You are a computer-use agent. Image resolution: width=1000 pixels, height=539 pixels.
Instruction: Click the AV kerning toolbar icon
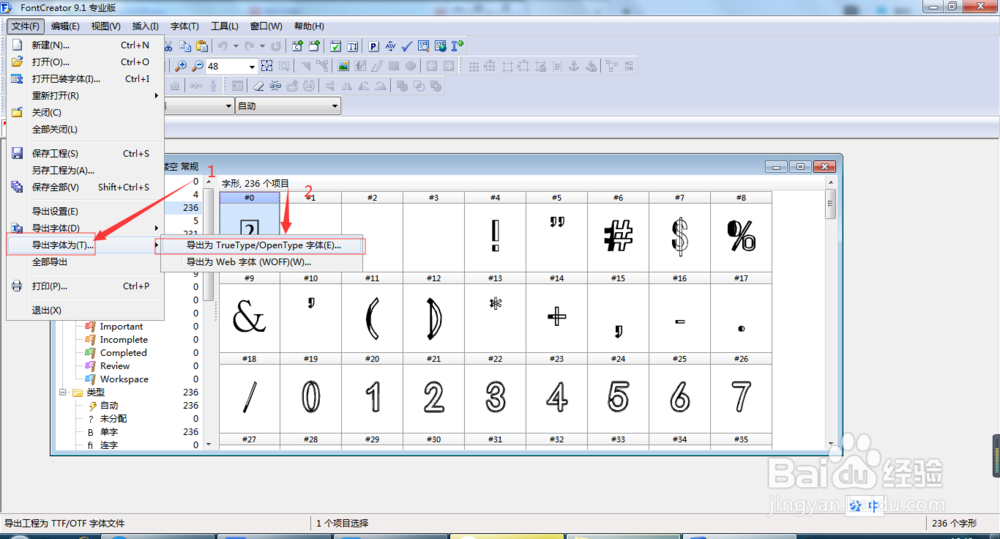click(x=390, y=46)
